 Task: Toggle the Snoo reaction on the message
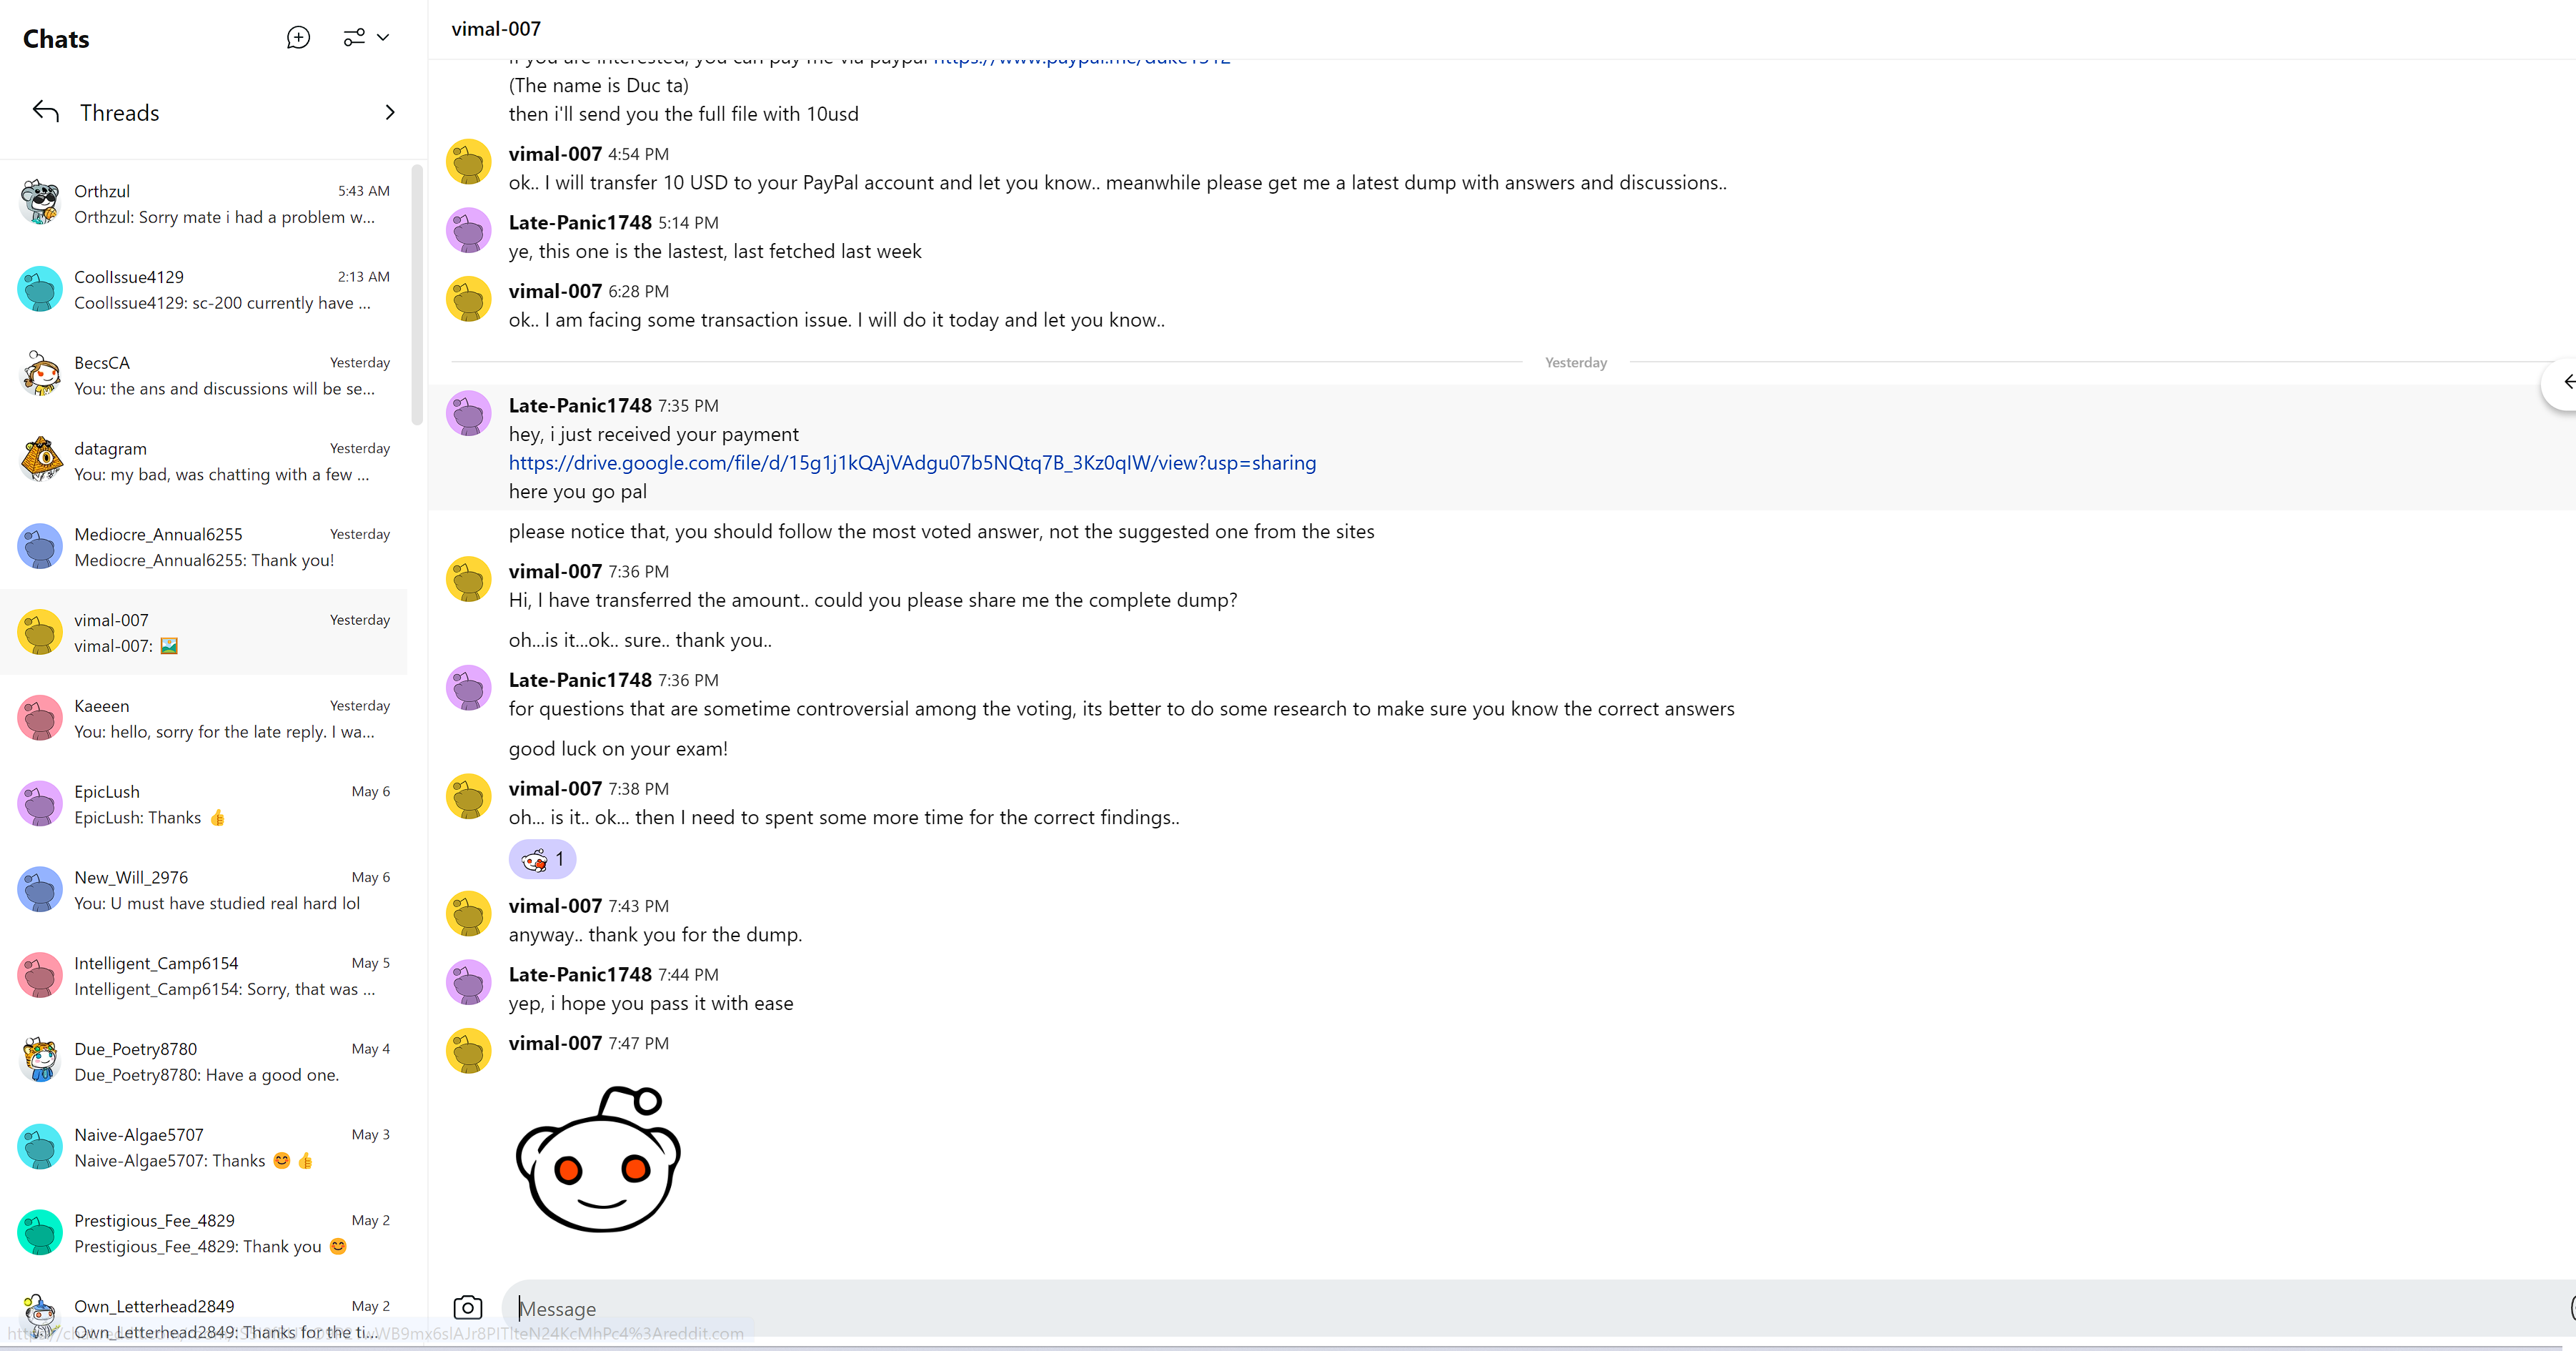coord(542,859)
